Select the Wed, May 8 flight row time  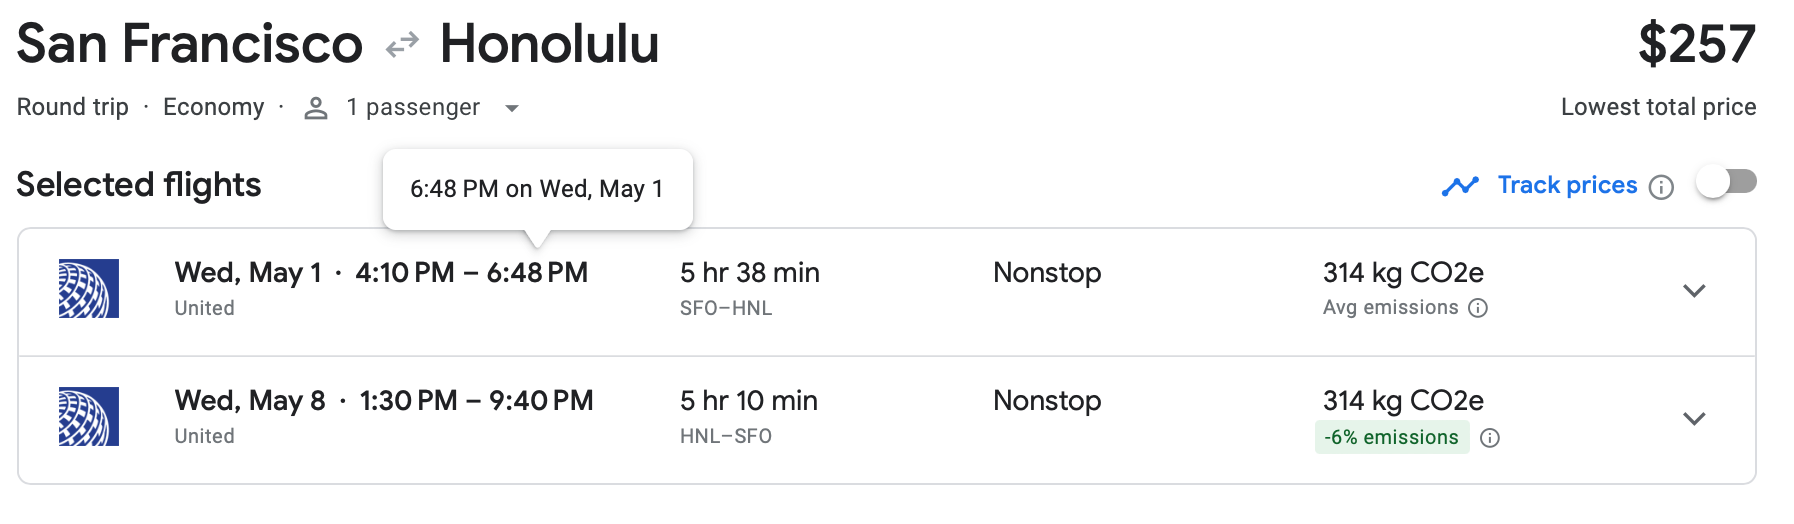pyautogui.click(x=384, y=401)
